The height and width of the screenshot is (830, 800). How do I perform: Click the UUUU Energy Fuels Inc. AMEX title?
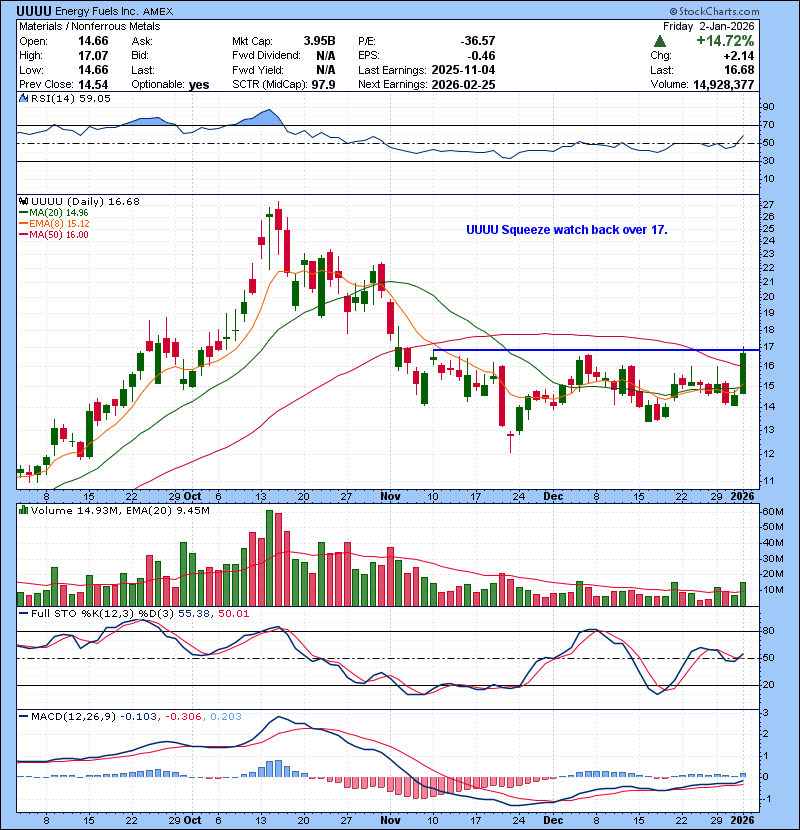(x=94, y=11)
